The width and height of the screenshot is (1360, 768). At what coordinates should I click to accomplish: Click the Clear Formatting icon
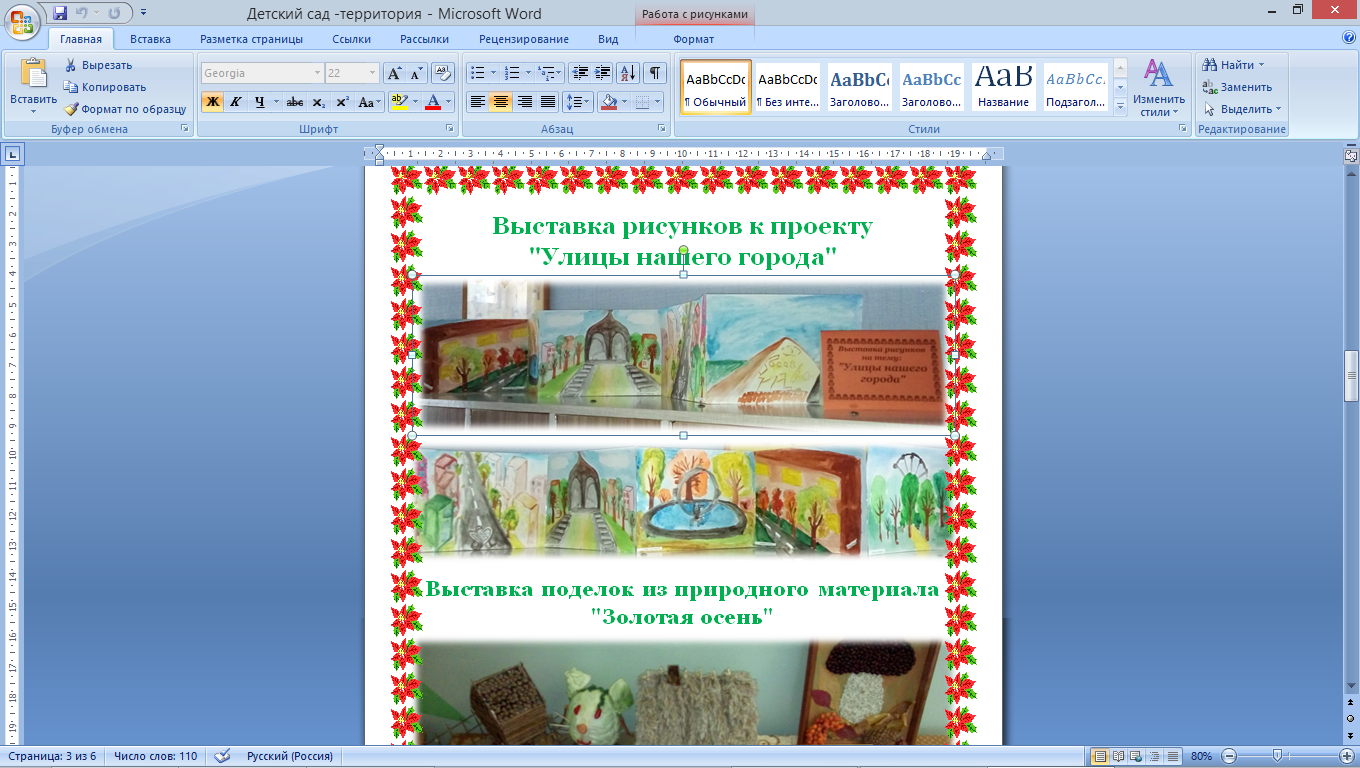pyautogui.click(x=443, y=73)
